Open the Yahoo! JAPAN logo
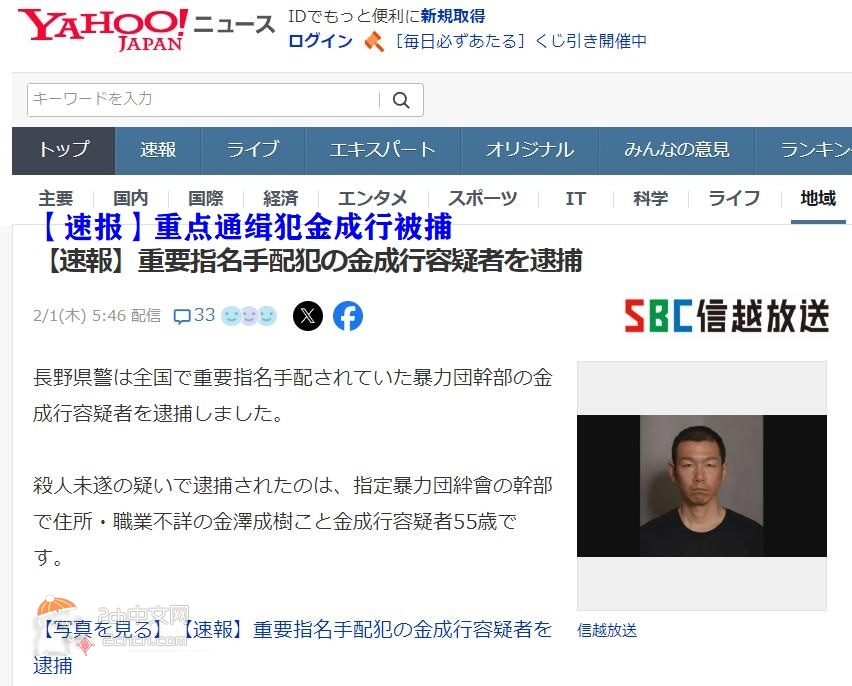The width and height of the screenshot is (852, 686). tap(103, 30)
